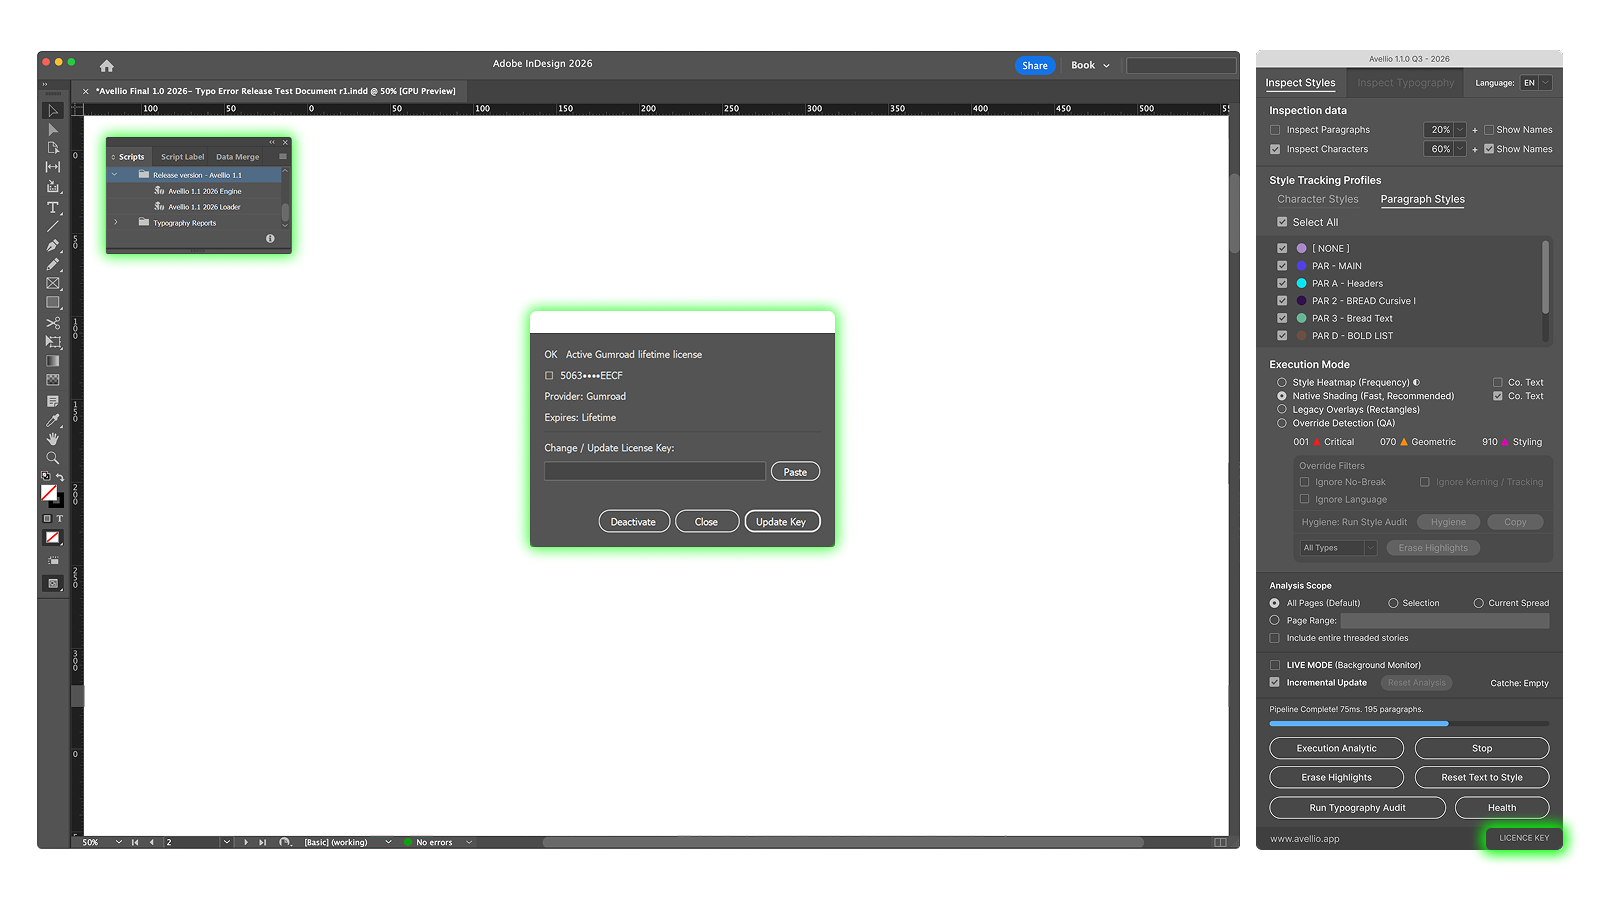The height and width of the screenshot is (900, 1600).
Task: Select the Eyedropper tool
Action: pyautogui.click(x=53, y=420)
